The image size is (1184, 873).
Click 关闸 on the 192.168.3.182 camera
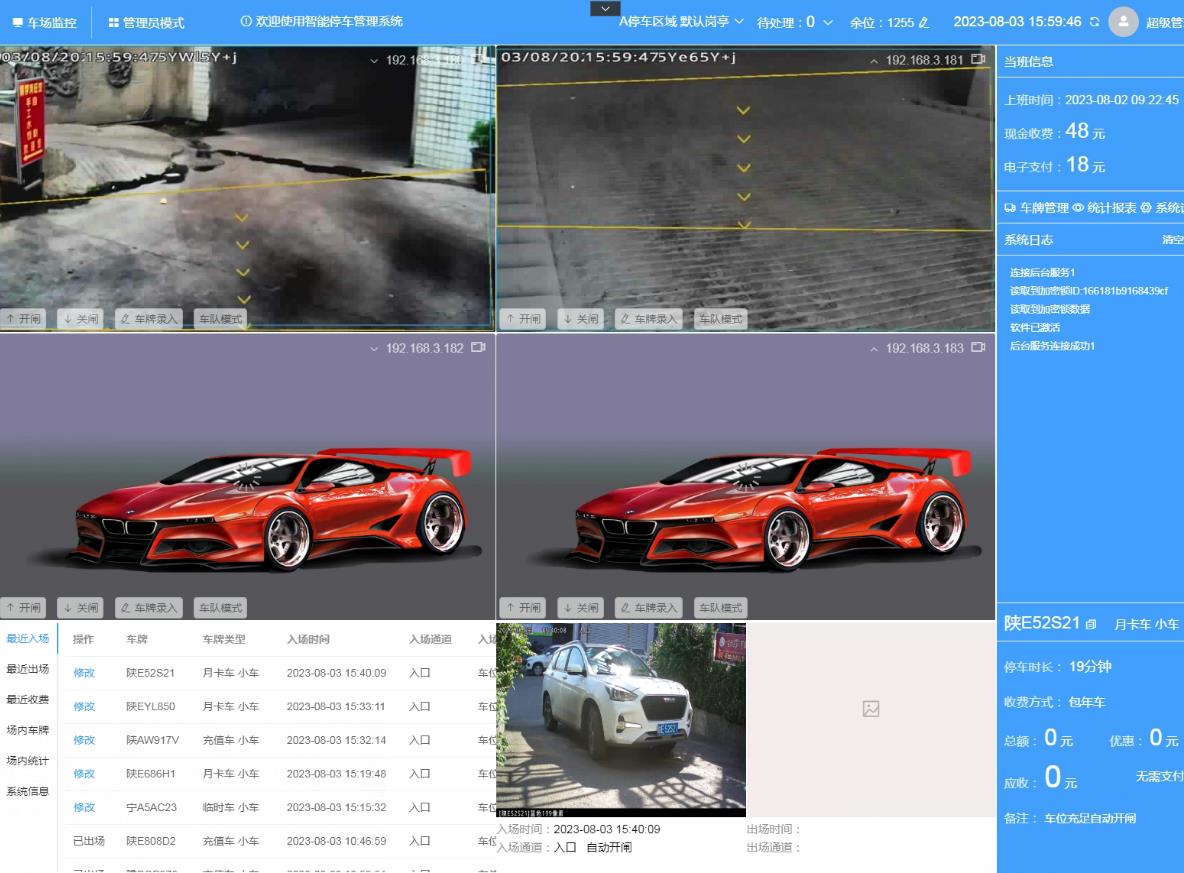[x=81, y=607]
